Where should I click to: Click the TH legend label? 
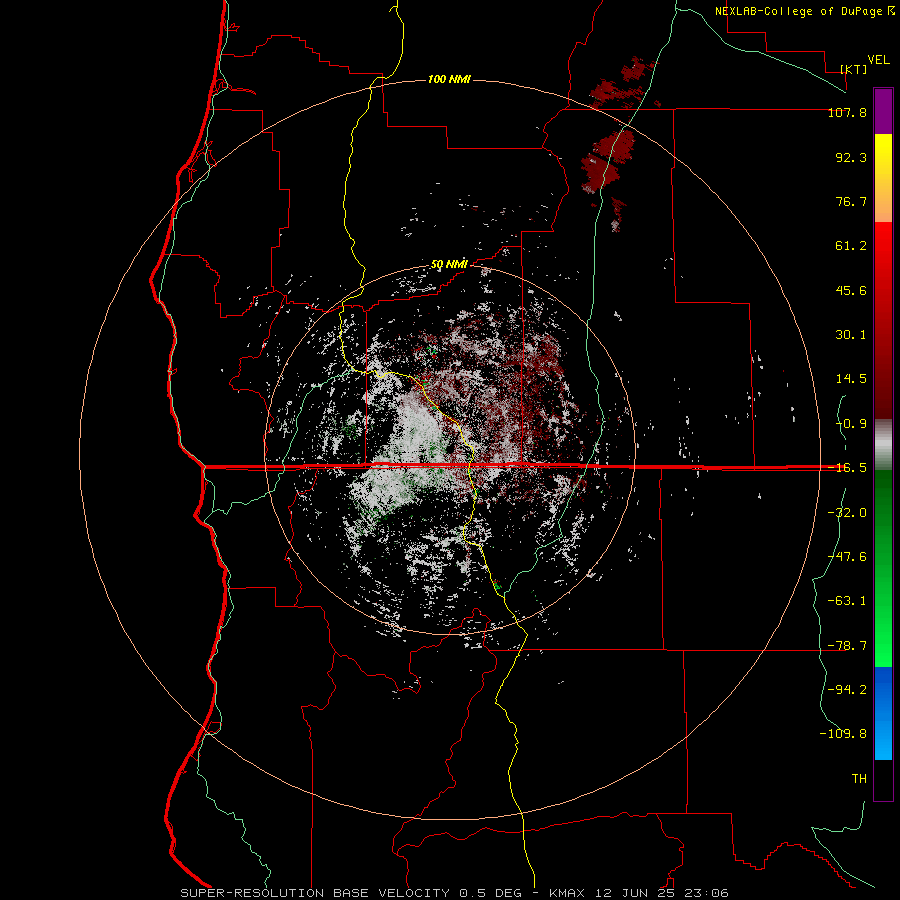click(x=859, y=778)
